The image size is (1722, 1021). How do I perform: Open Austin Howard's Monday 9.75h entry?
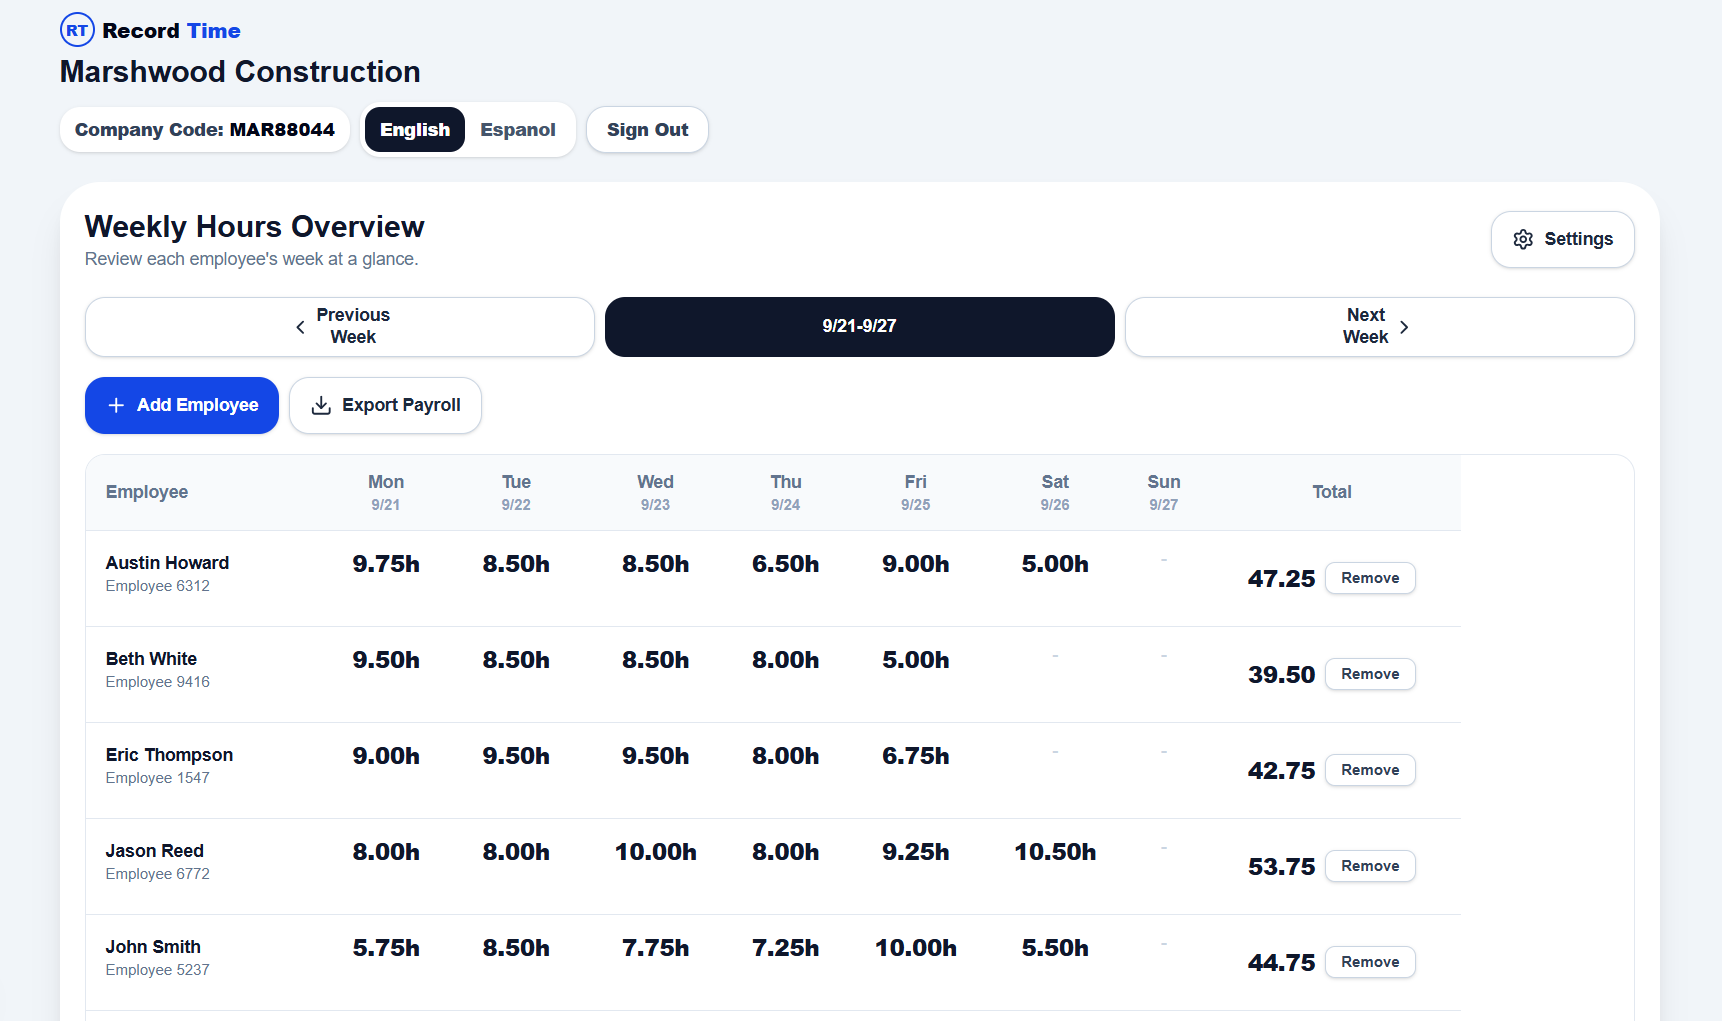click(386, 564)
